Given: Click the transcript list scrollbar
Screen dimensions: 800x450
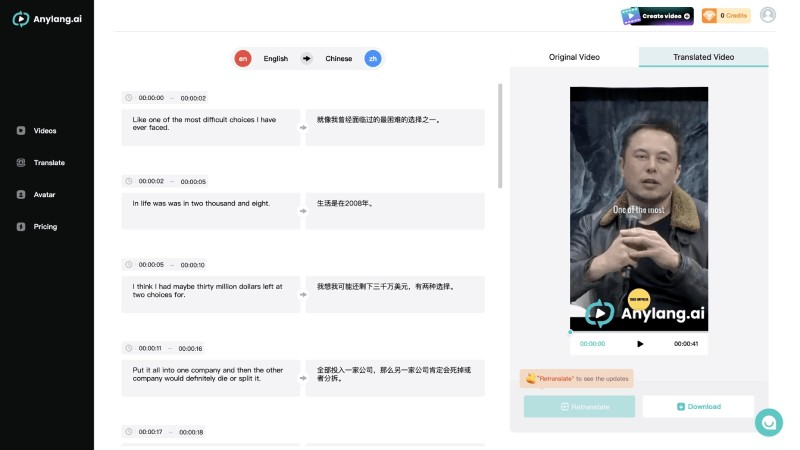Looking at the screenshot, I should pyautogui.click(x=500, y=135).
